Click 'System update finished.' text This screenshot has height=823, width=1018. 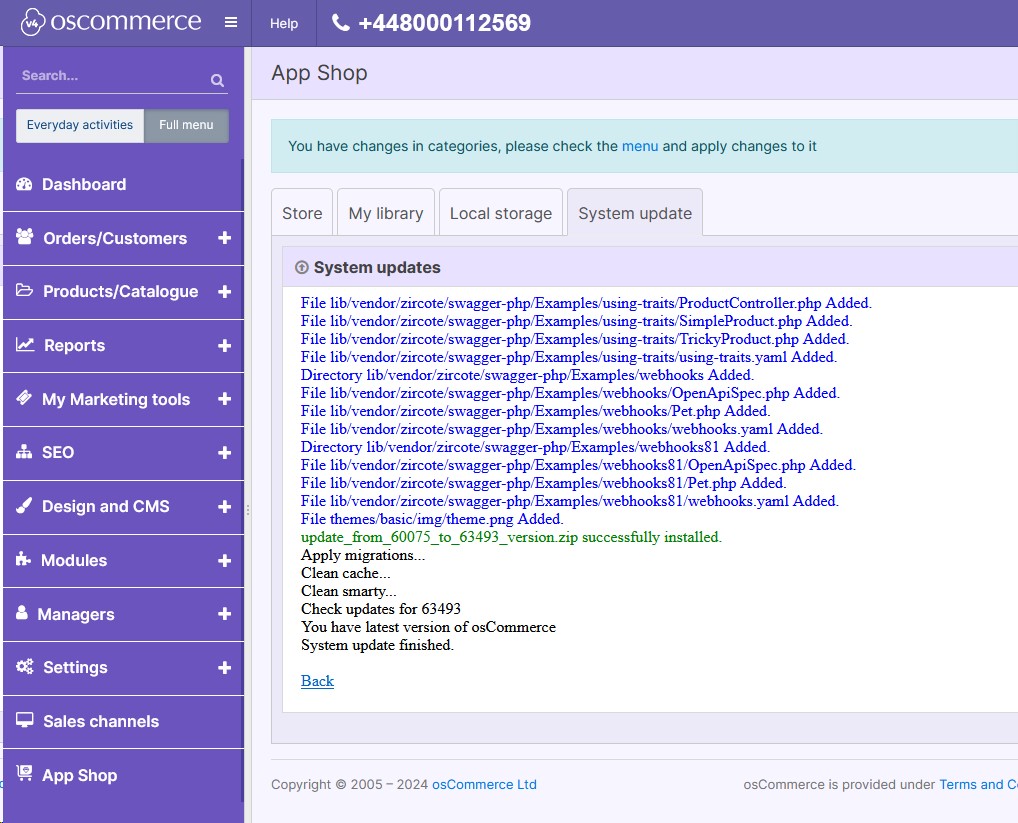377,645
